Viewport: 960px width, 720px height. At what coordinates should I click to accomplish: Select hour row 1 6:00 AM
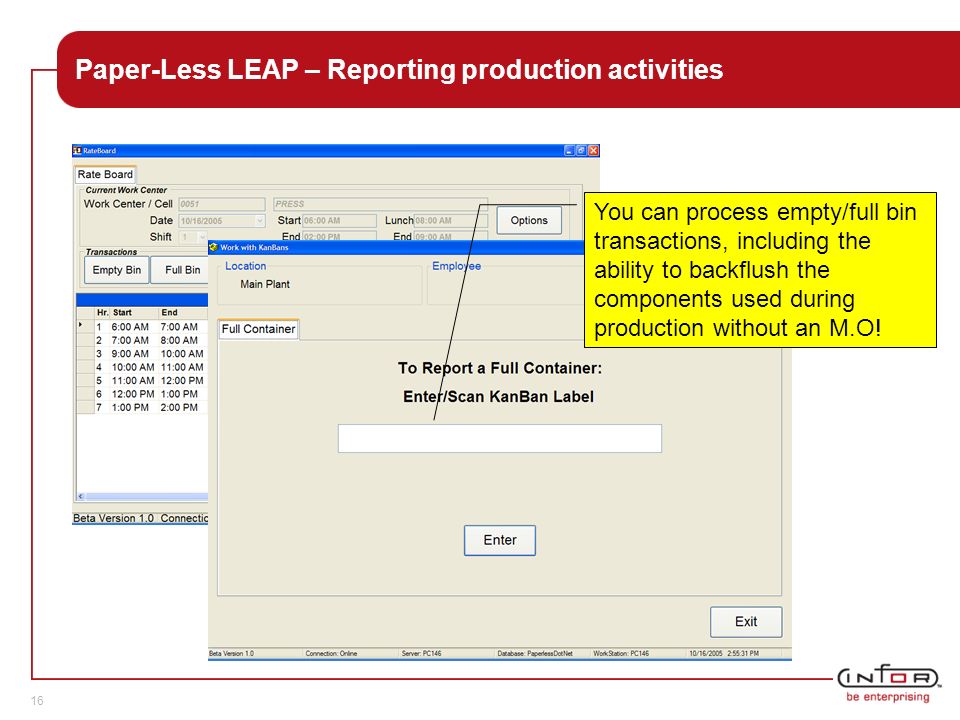pyautogui.click(x=143, y=327)
